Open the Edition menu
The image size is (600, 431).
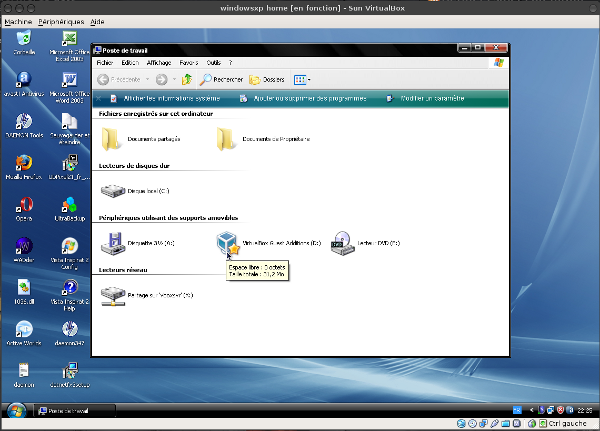tap(130, 63)
